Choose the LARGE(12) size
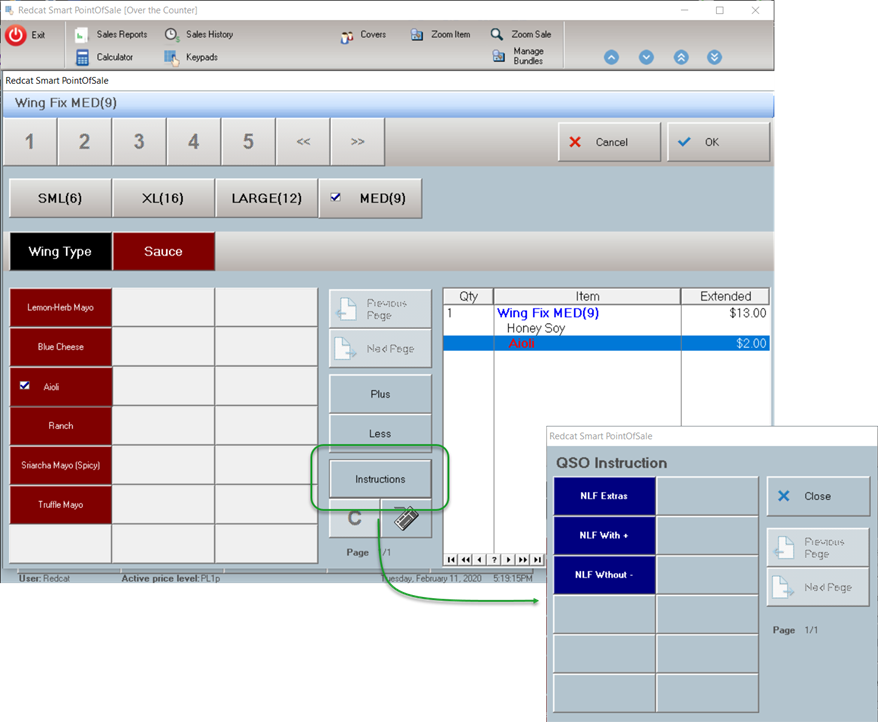The height and width of the screenshot is (722, 878). tap(267, 198)
